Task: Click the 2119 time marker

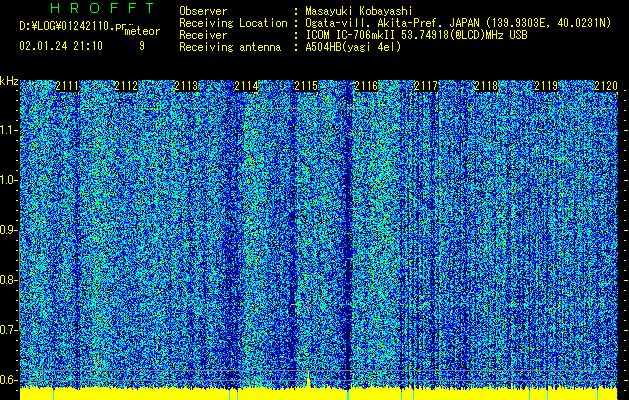Action: click(x=546, y=86)
